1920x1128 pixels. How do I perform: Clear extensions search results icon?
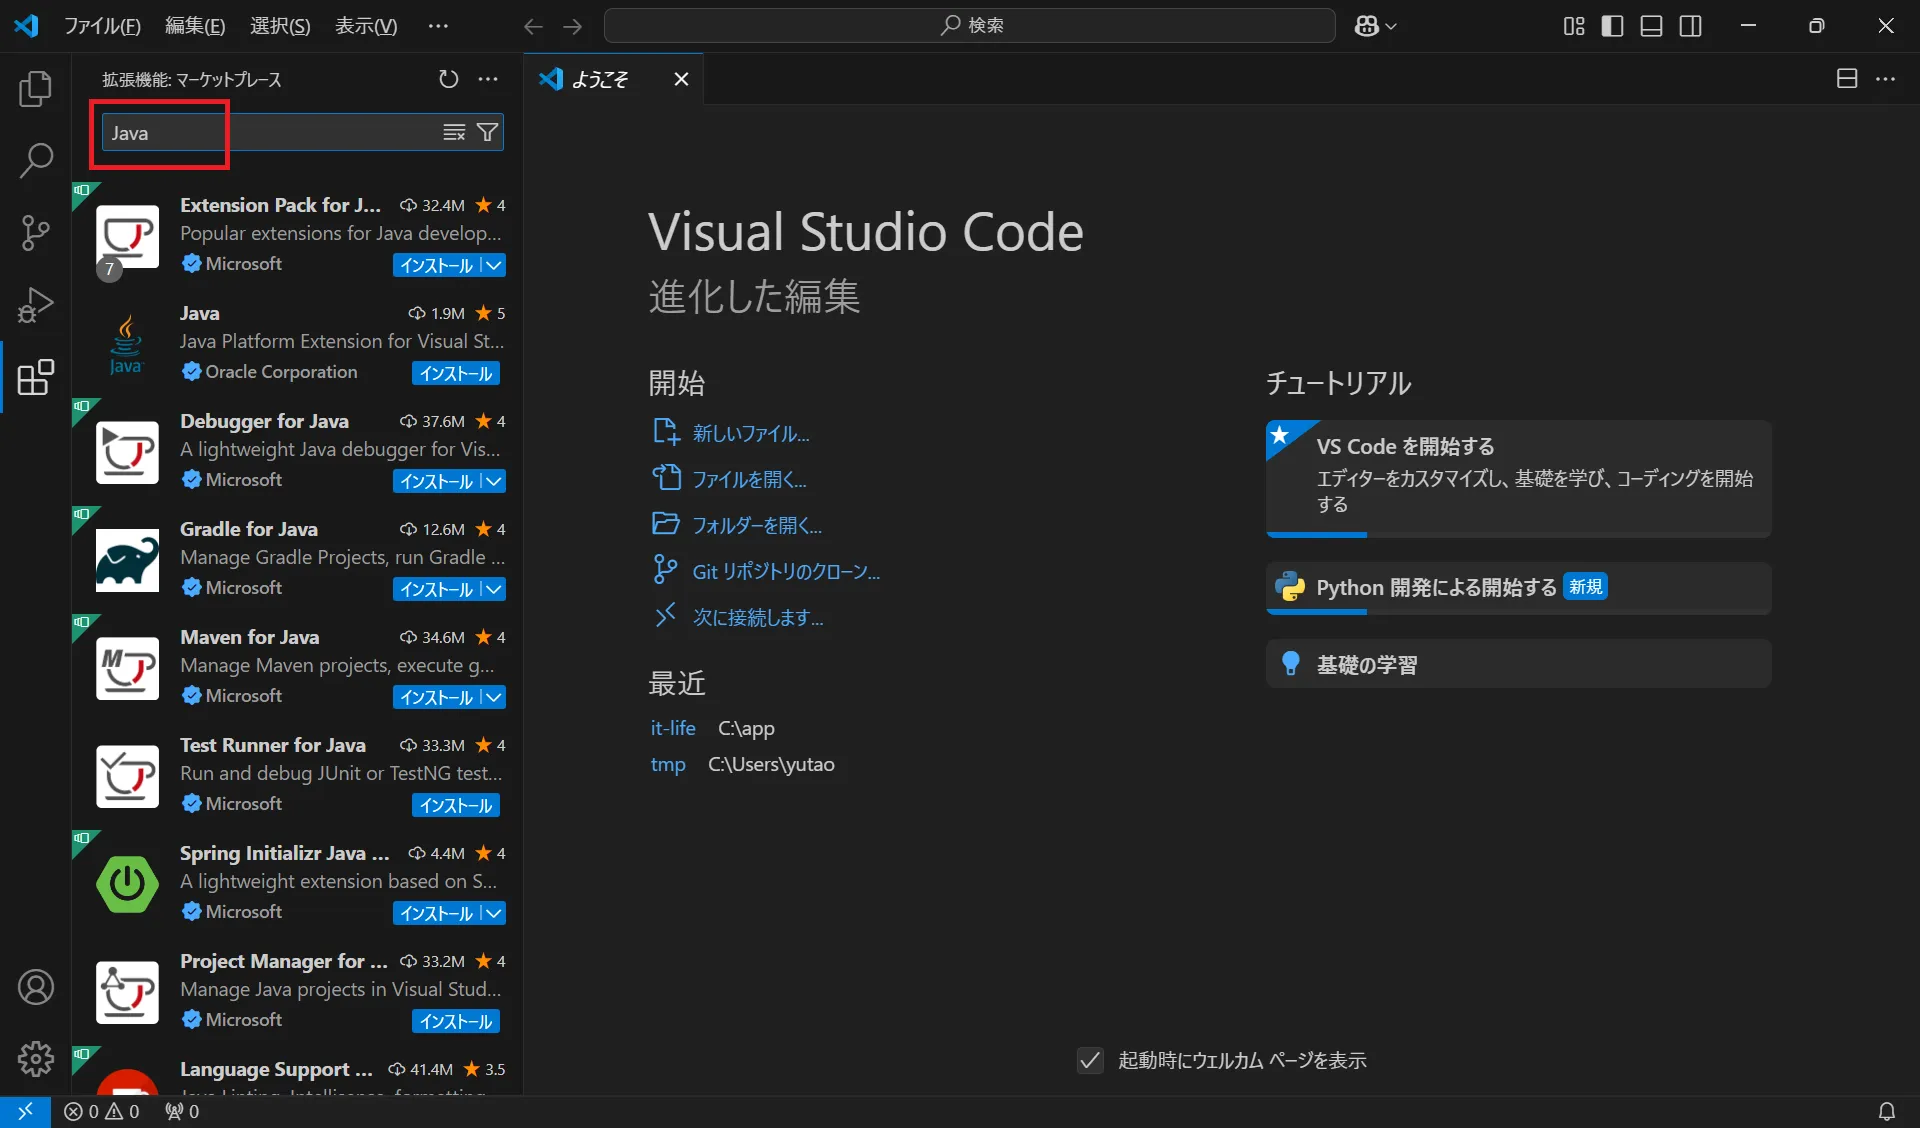(x=454, y=132)
